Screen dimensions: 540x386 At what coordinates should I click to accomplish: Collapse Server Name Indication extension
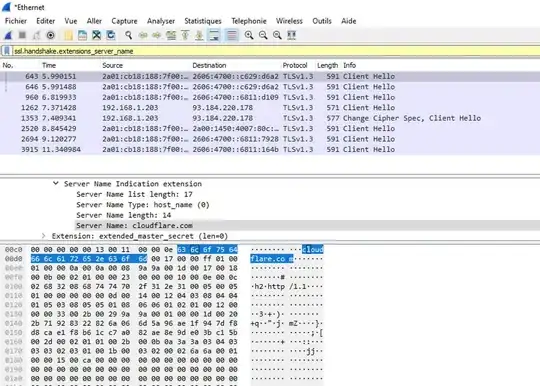coord(55,184)
